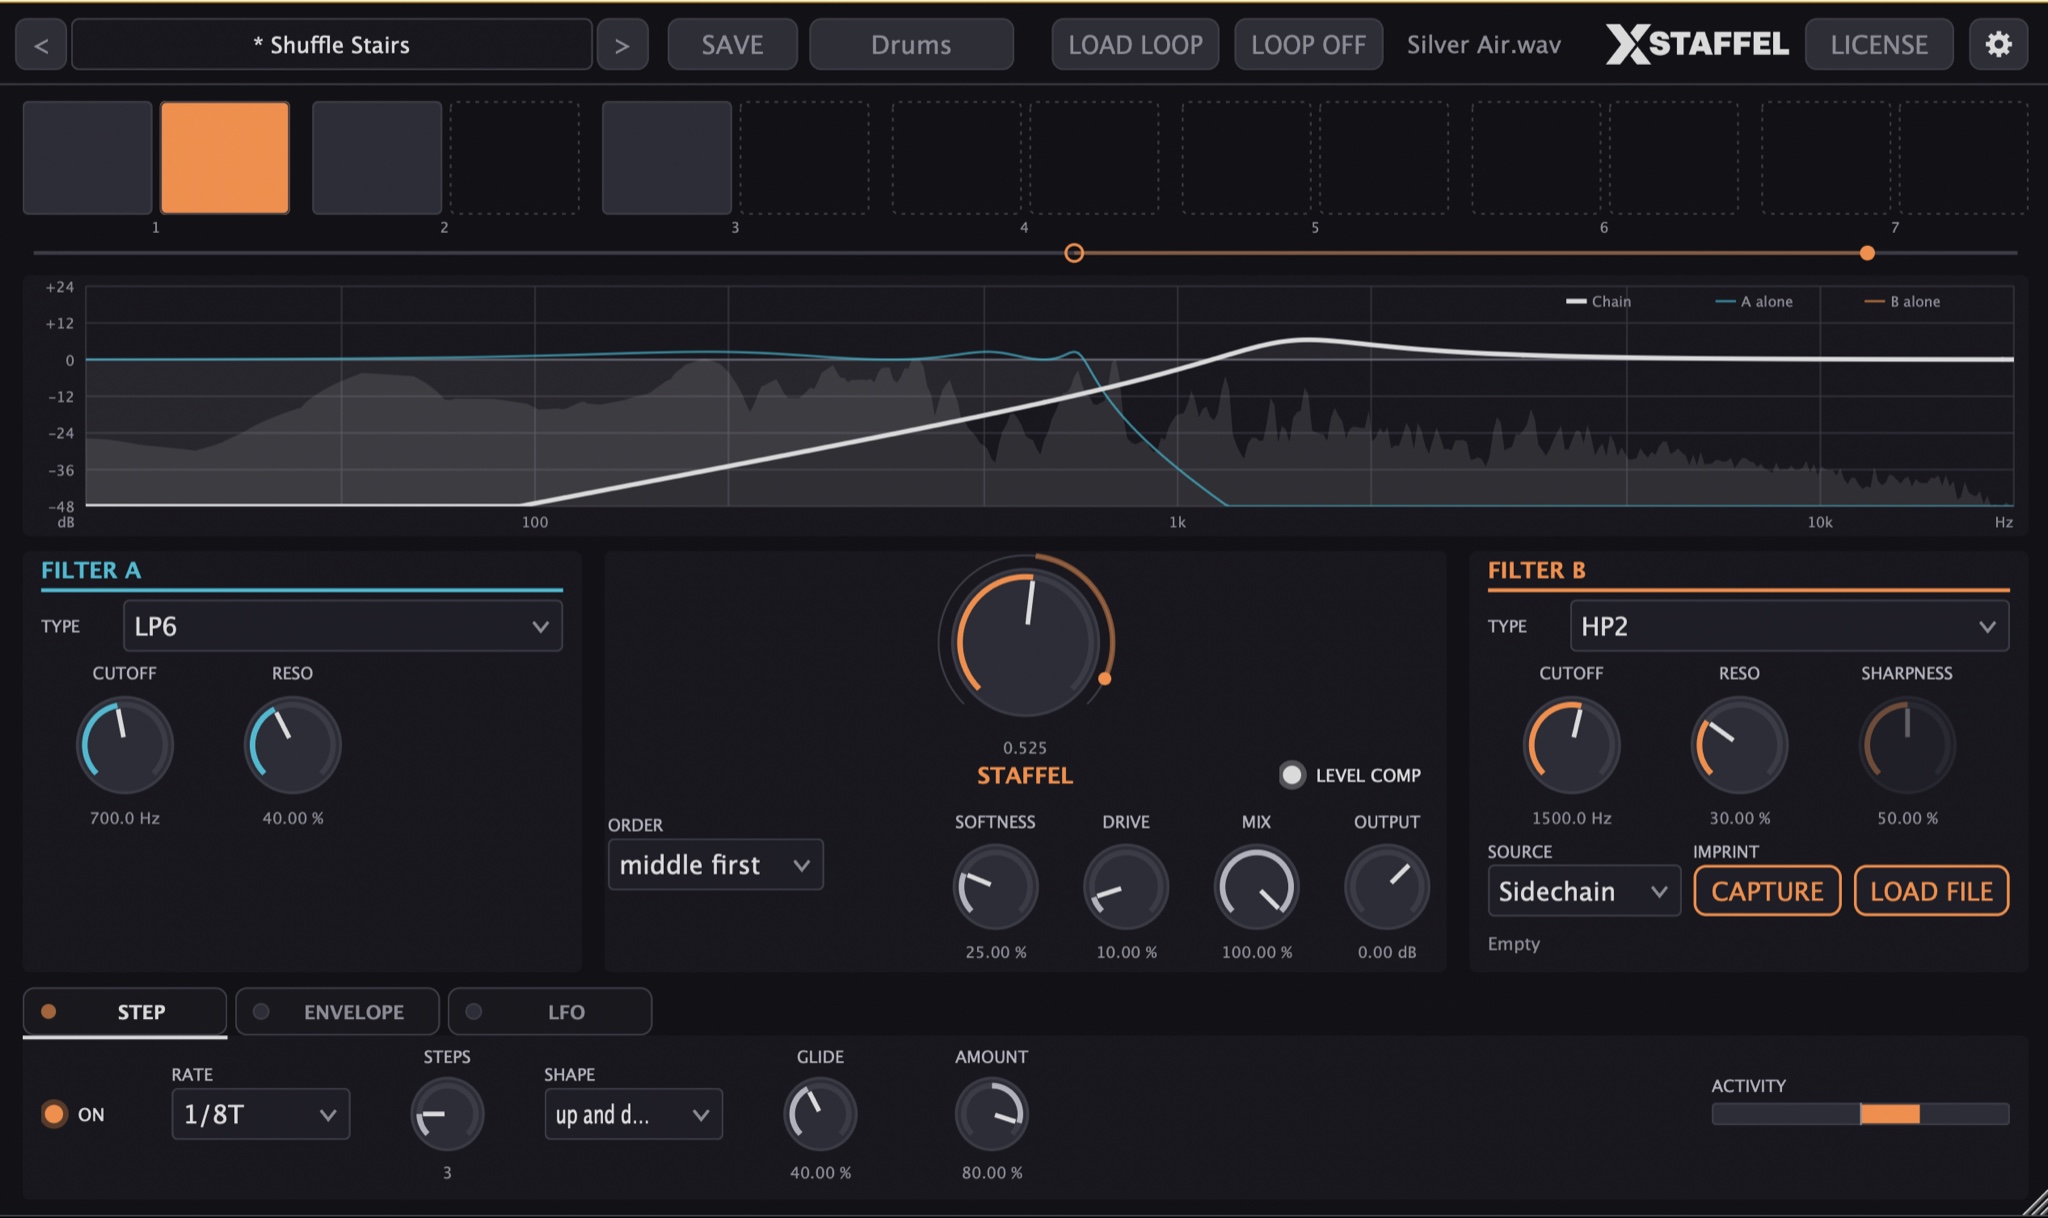Click the Shuffle Stairs preset name field
Image resolution: width=2048 pixels, height=1218 pixels.
click(332, 45)
